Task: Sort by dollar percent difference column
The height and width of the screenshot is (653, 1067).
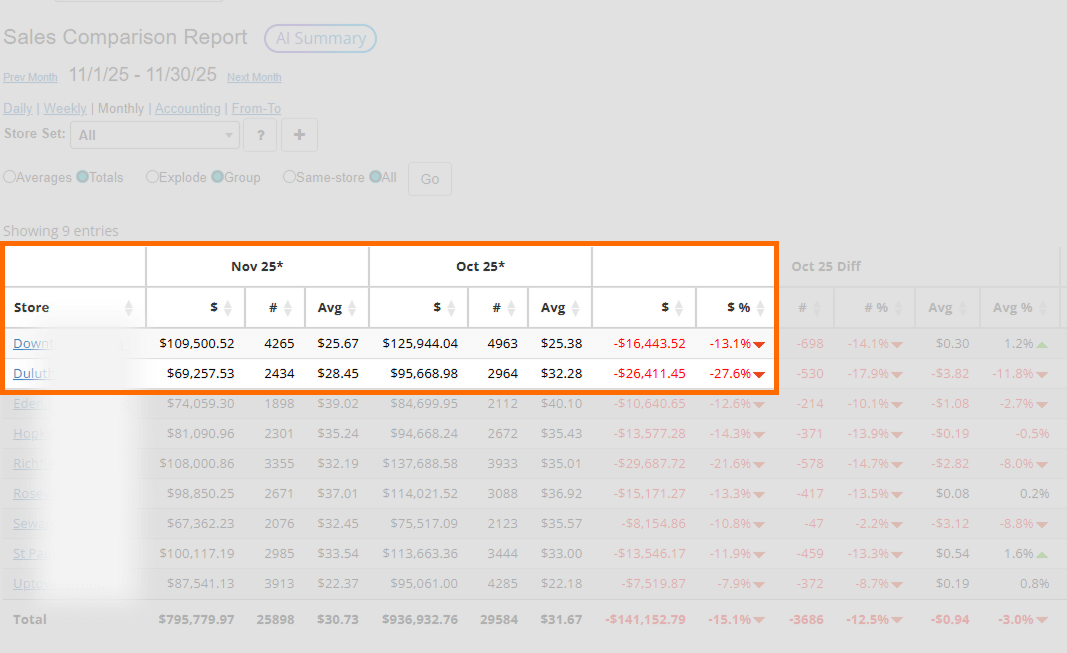Action: [761, 308]
